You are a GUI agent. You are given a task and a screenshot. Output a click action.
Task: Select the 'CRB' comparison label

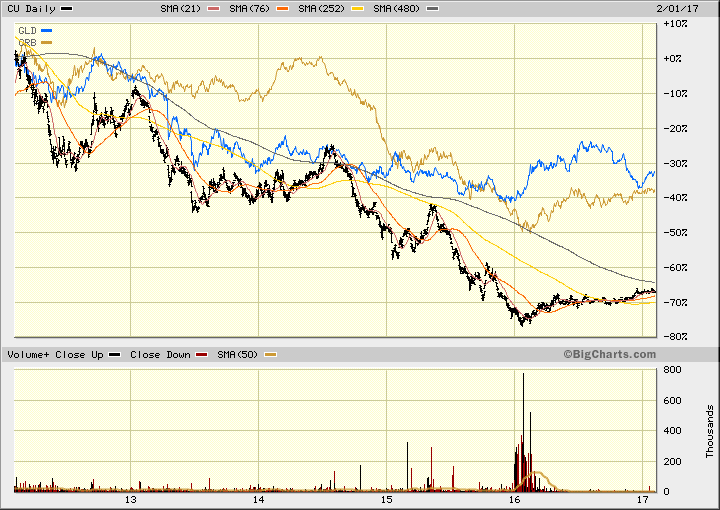27,43
